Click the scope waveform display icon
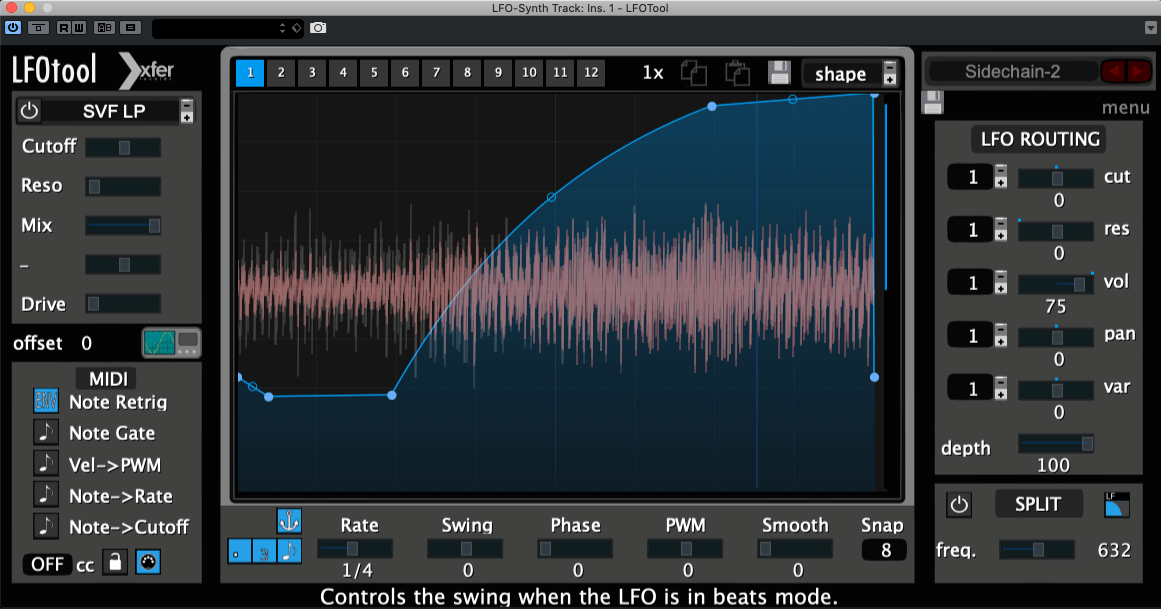 [171, 342]
